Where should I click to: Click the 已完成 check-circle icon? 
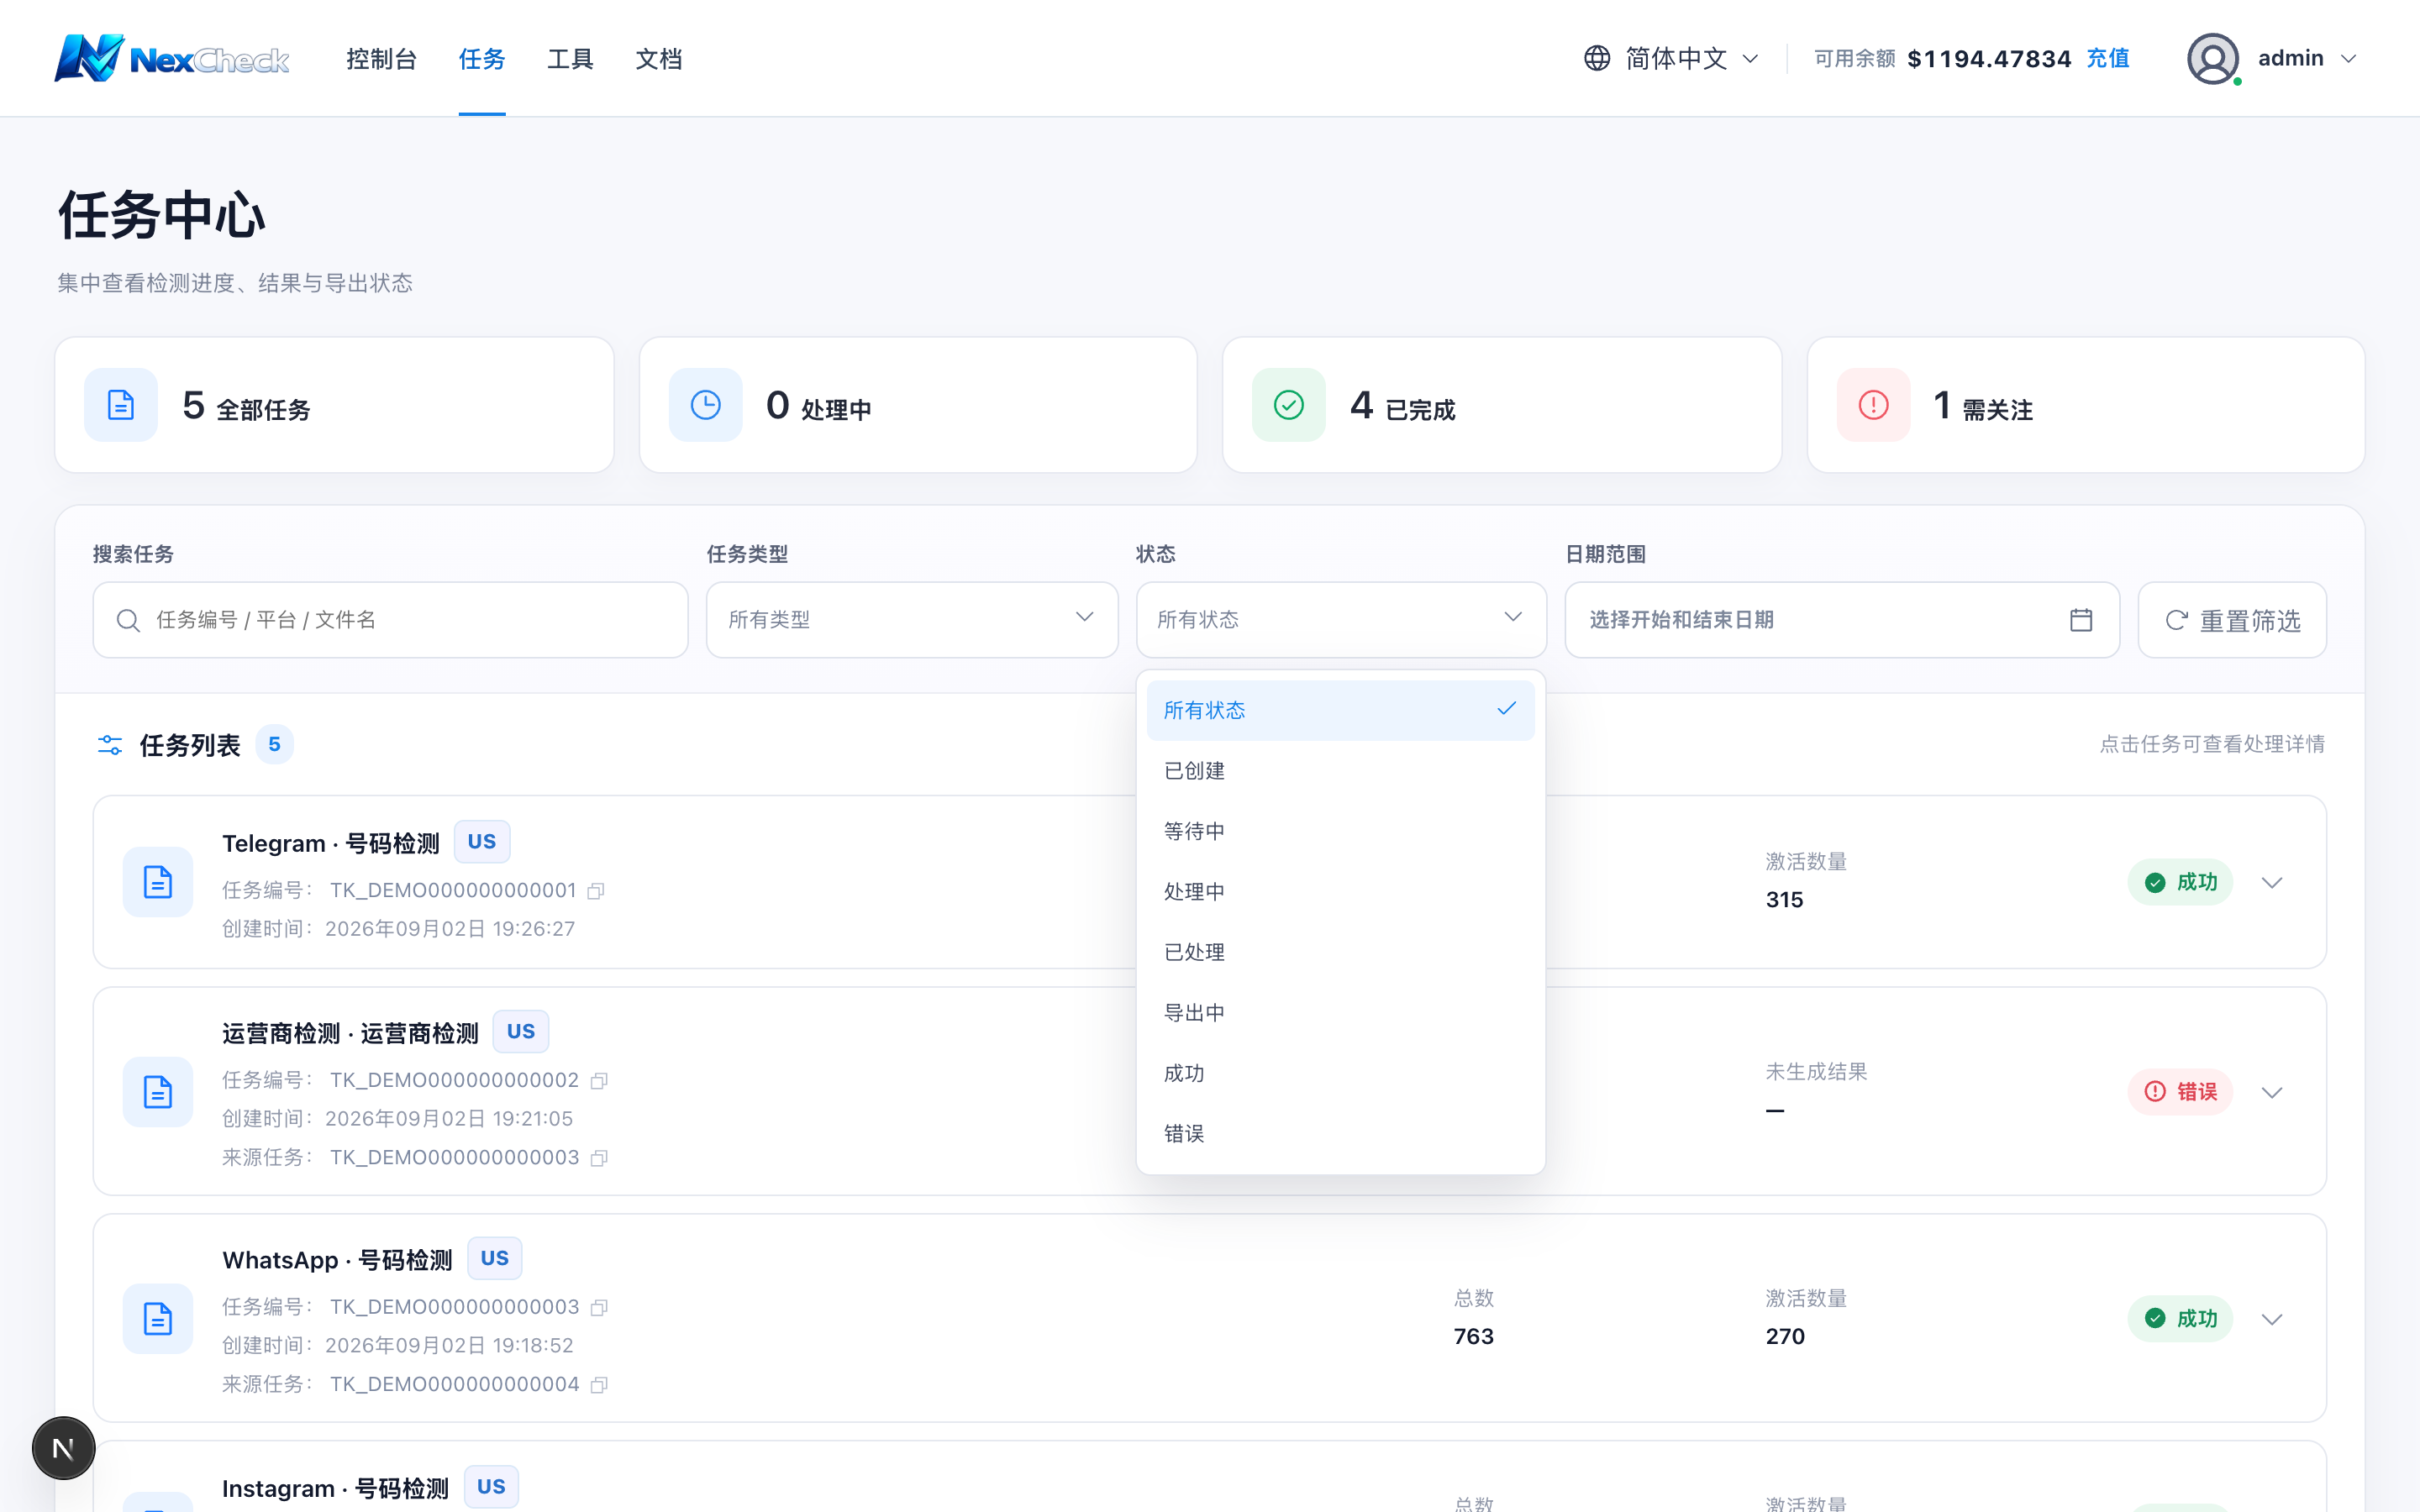coord(1289,405)
